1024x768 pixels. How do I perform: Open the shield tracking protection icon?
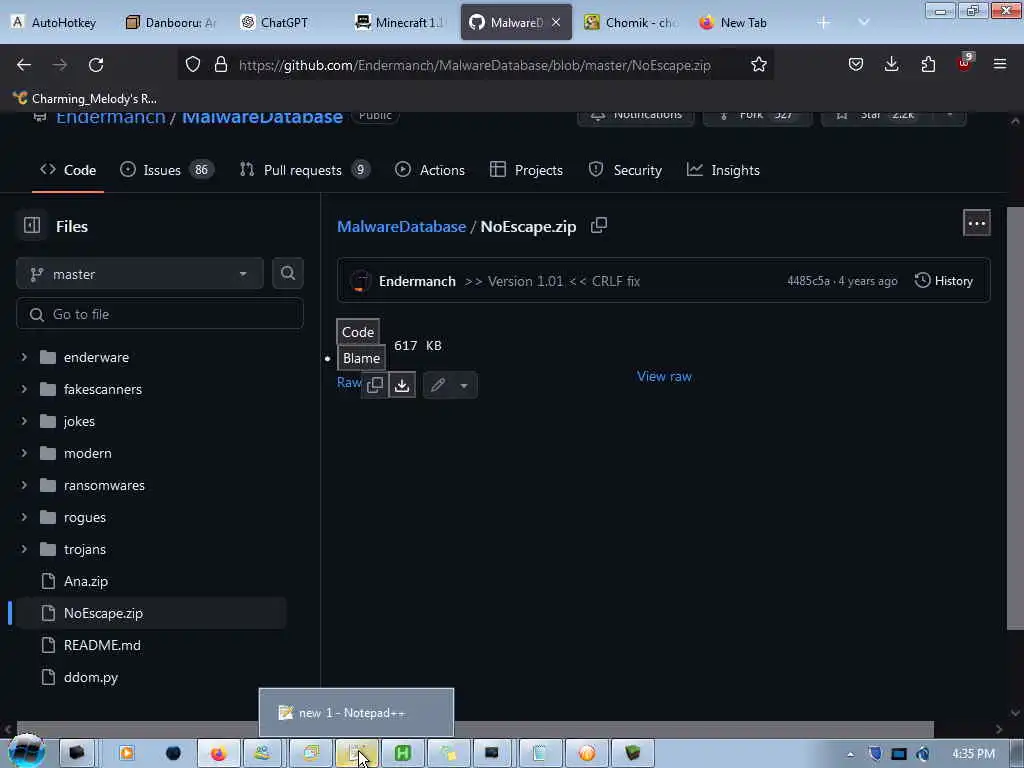[193, 65]
